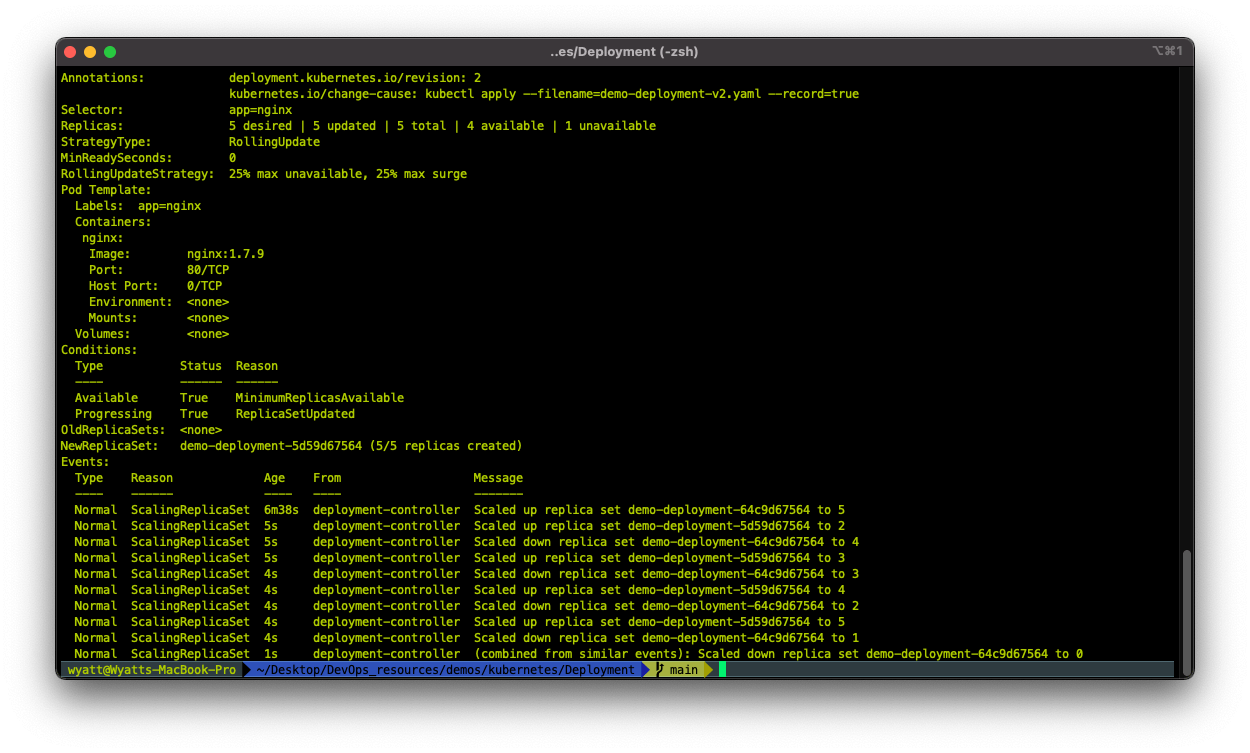Click the ~/Desktop/DevOps_resources path prompt segment
Viewport: 1250px width, 753px height.
[x=446, y=670]
